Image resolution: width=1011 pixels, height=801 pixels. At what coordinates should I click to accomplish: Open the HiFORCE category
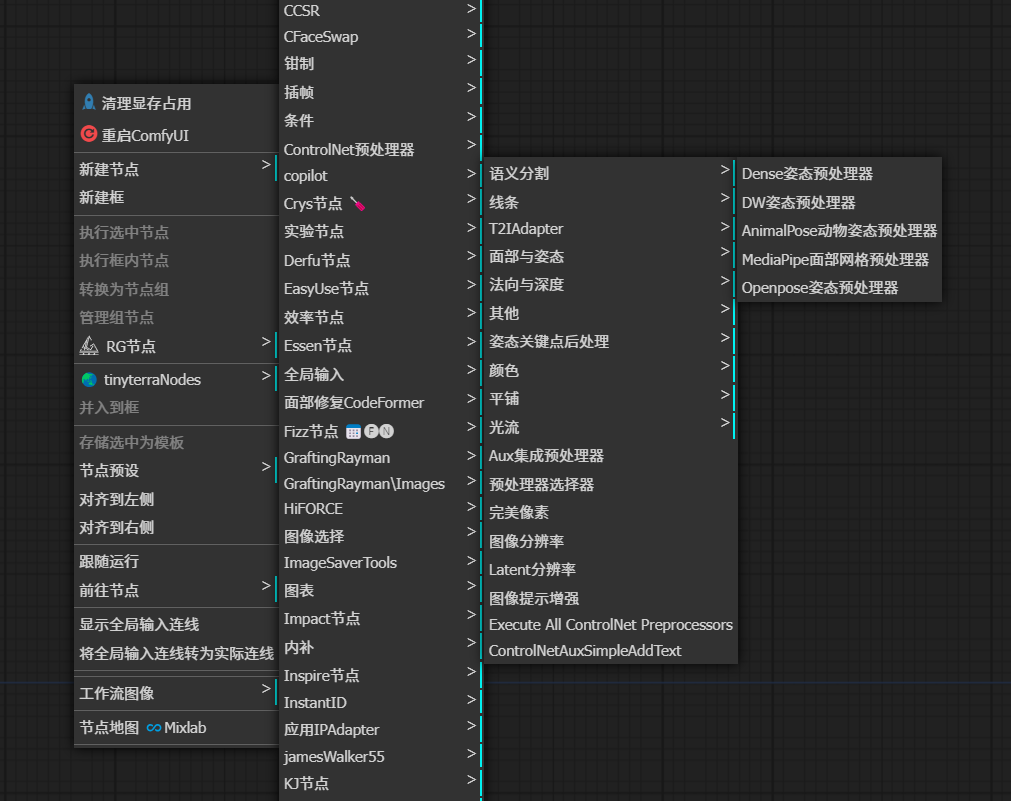[380, 509]
